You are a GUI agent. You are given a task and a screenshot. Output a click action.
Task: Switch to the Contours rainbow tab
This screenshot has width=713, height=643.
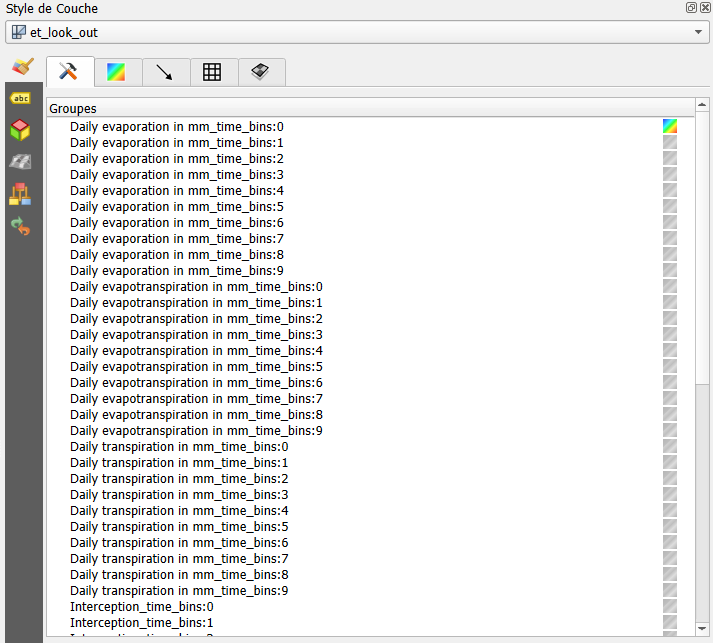117,72
